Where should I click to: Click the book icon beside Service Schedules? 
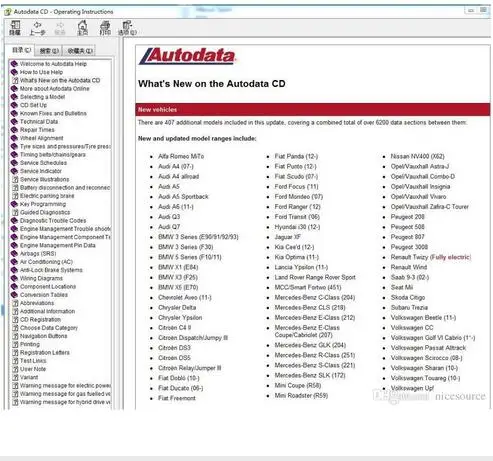click(x=14, y=163)
